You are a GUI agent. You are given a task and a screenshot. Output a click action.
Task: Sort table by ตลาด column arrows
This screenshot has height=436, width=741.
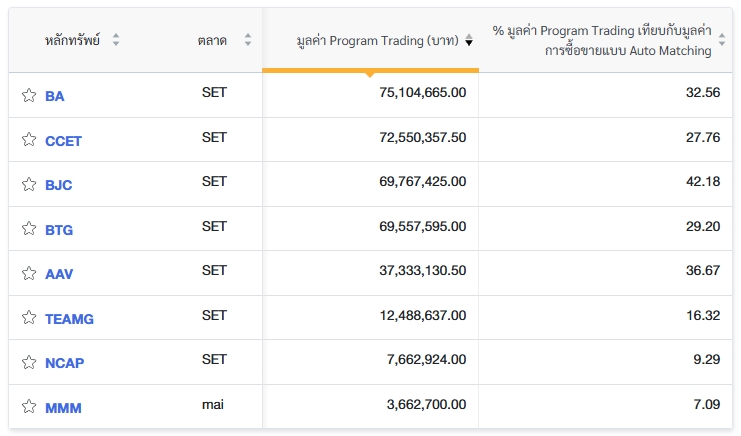click(x=248, y=40)
